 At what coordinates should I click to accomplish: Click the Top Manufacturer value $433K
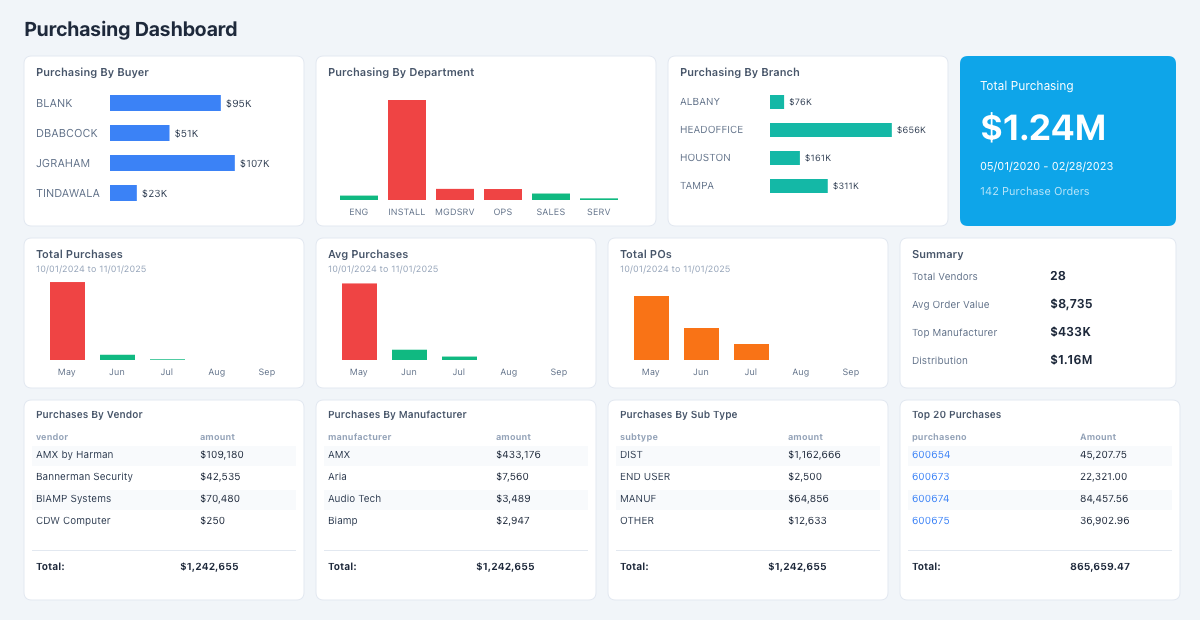click(x=1070, y=332)
